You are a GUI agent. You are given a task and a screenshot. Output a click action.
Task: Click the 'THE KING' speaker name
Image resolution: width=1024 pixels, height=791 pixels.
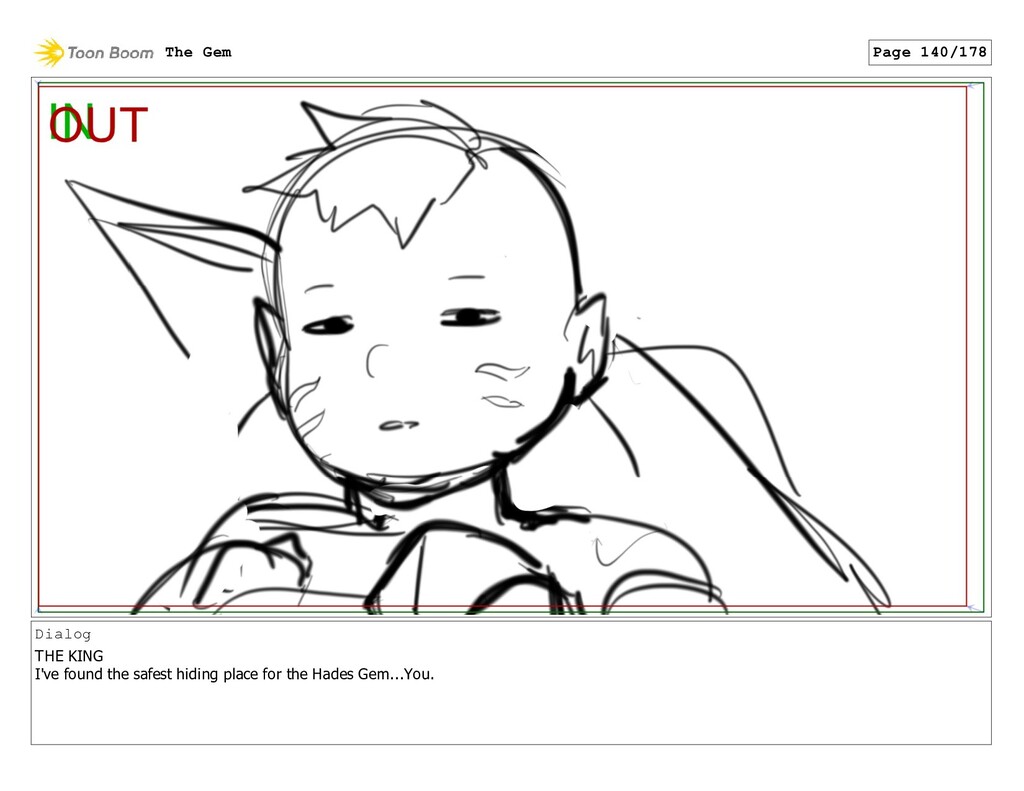pos(69,656)
